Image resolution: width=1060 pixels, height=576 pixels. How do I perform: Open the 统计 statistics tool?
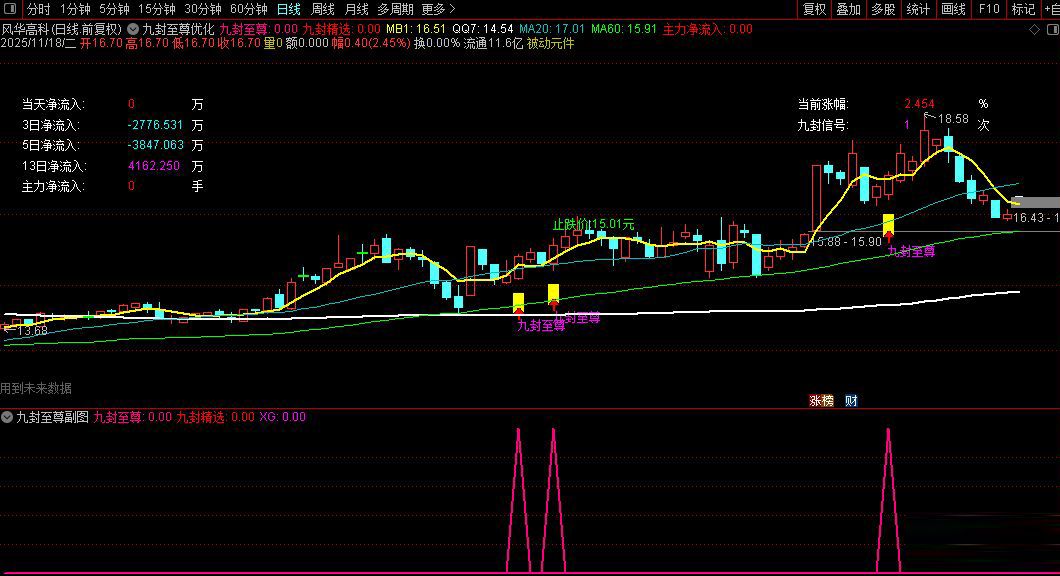click(x=917, y=9)
